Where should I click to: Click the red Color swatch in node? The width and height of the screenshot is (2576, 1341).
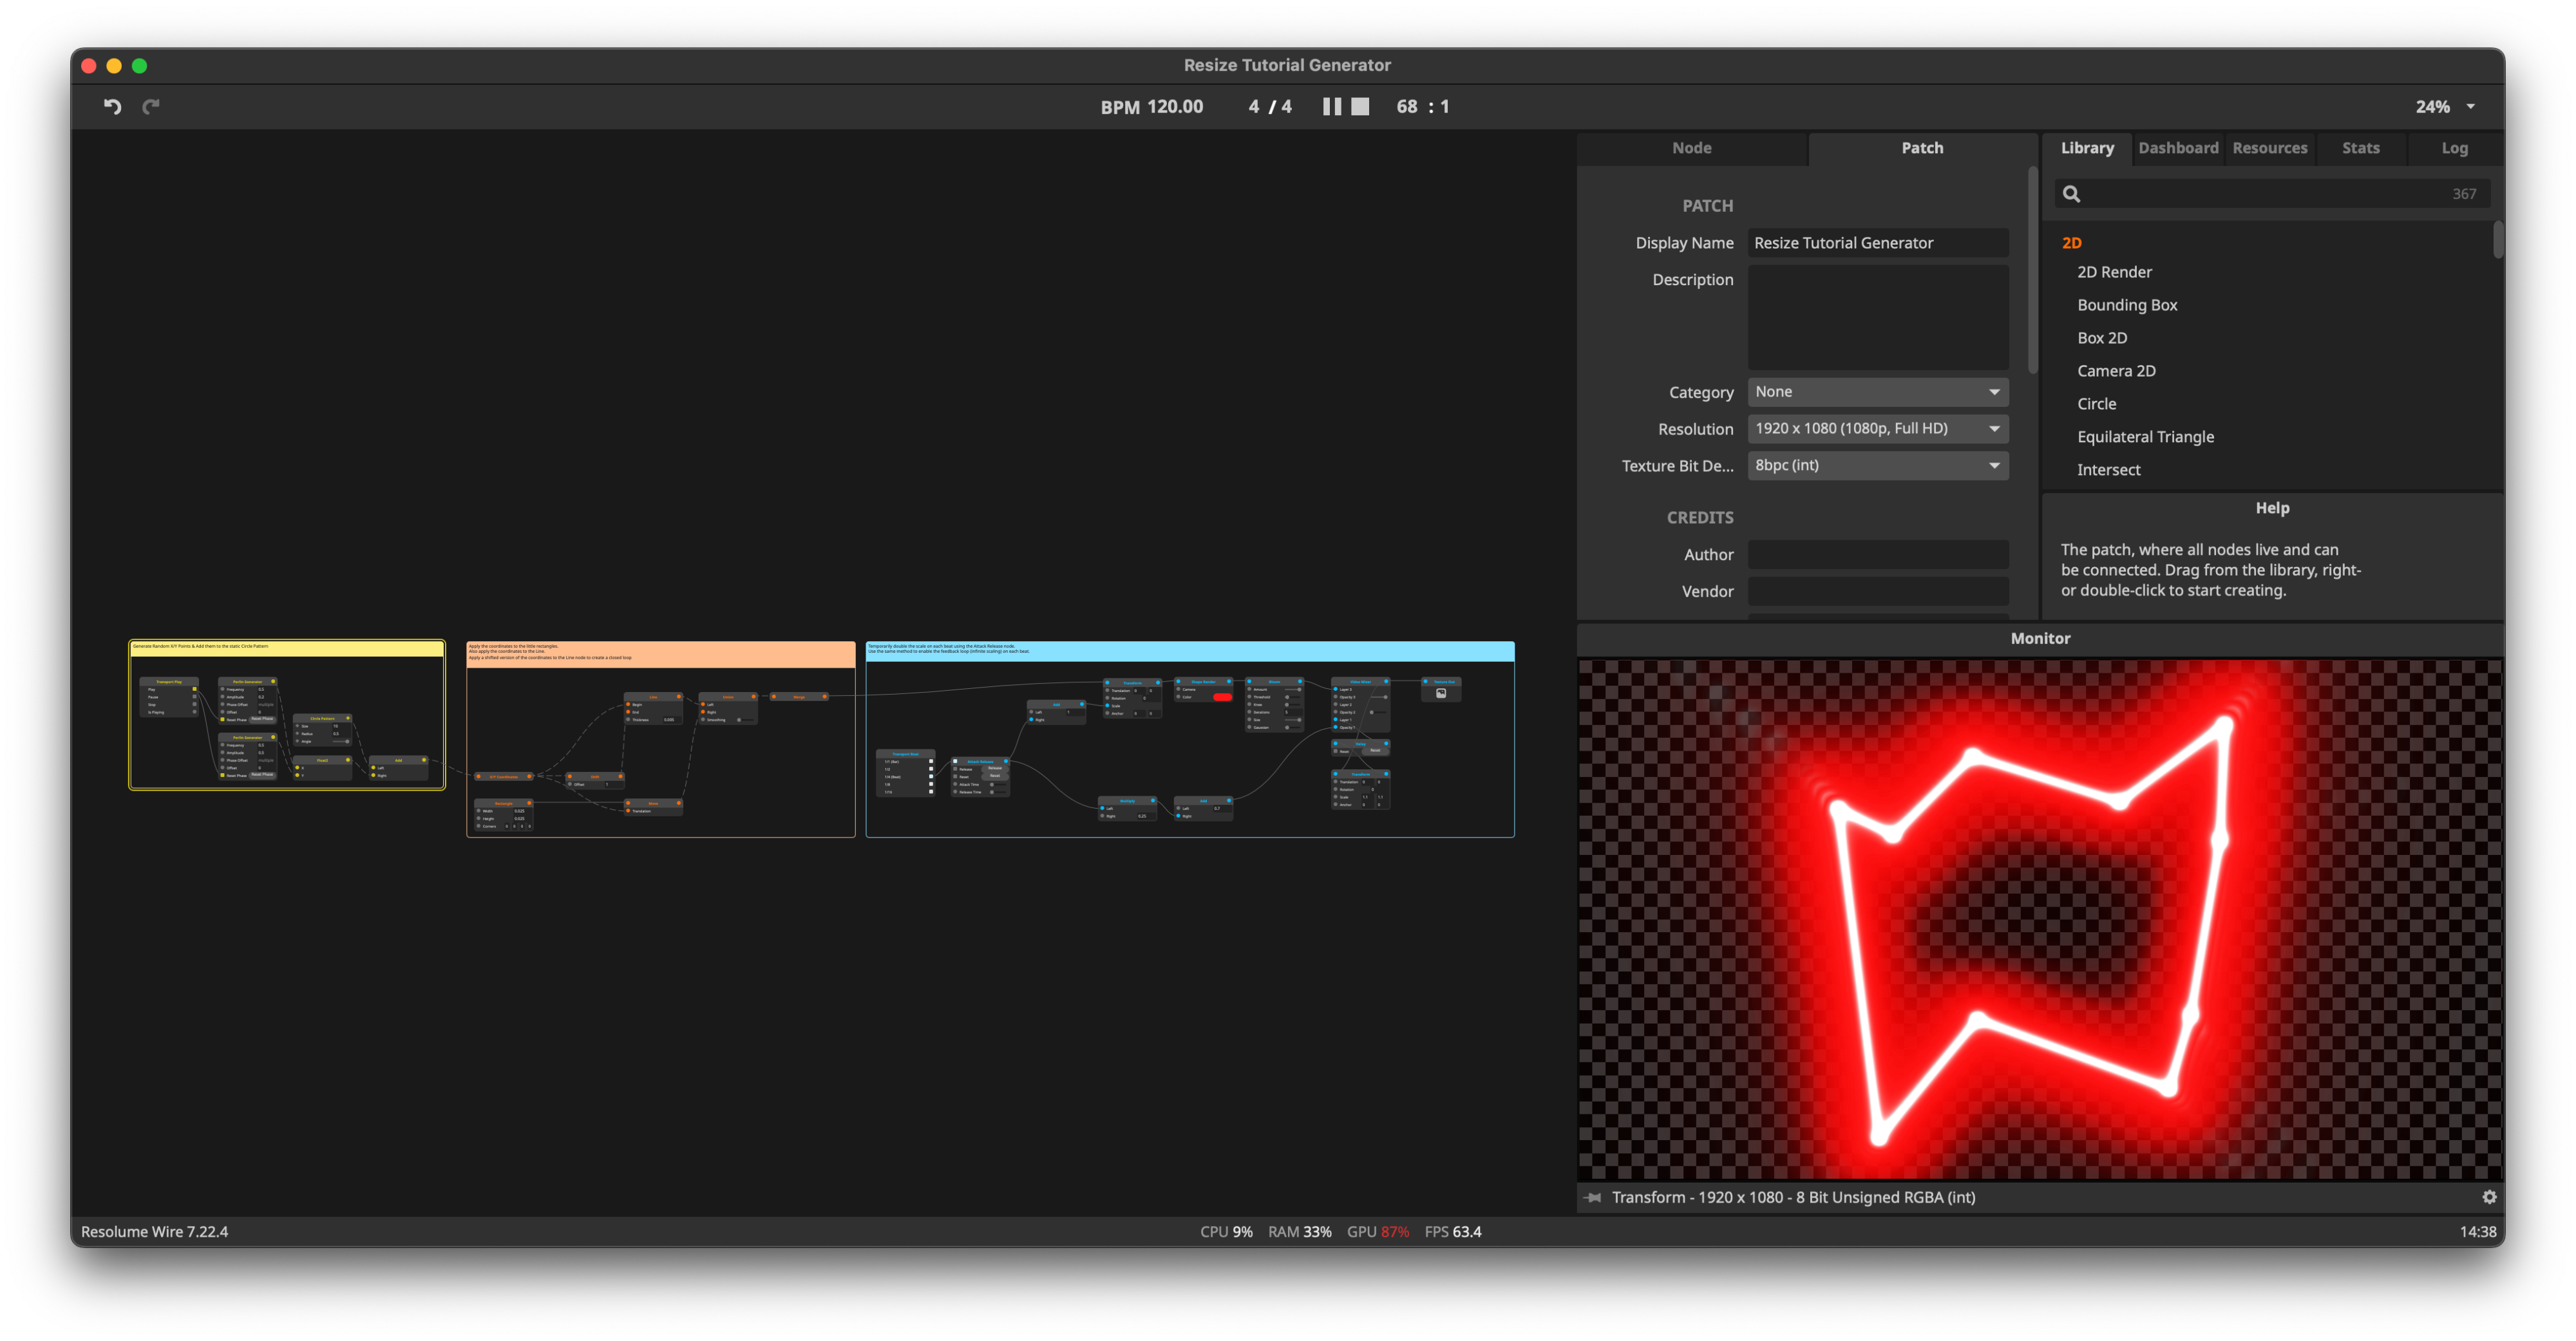[1222, 697]
